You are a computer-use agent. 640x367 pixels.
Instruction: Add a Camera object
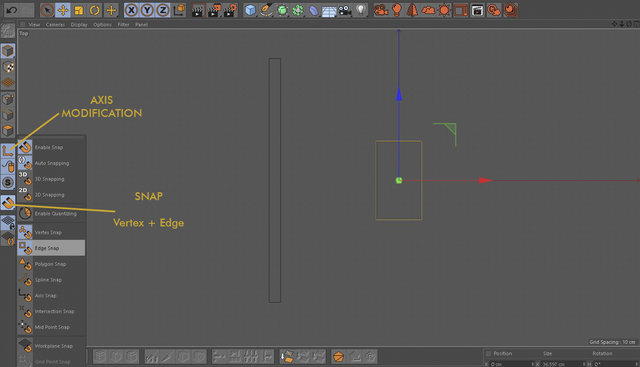tap(345, 10)
